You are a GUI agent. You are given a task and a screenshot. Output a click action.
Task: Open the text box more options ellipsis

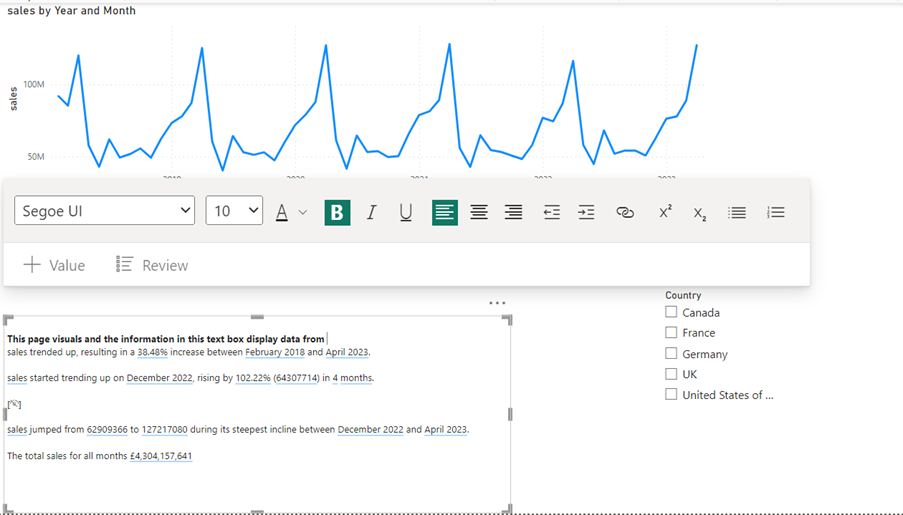pos(497,302)
